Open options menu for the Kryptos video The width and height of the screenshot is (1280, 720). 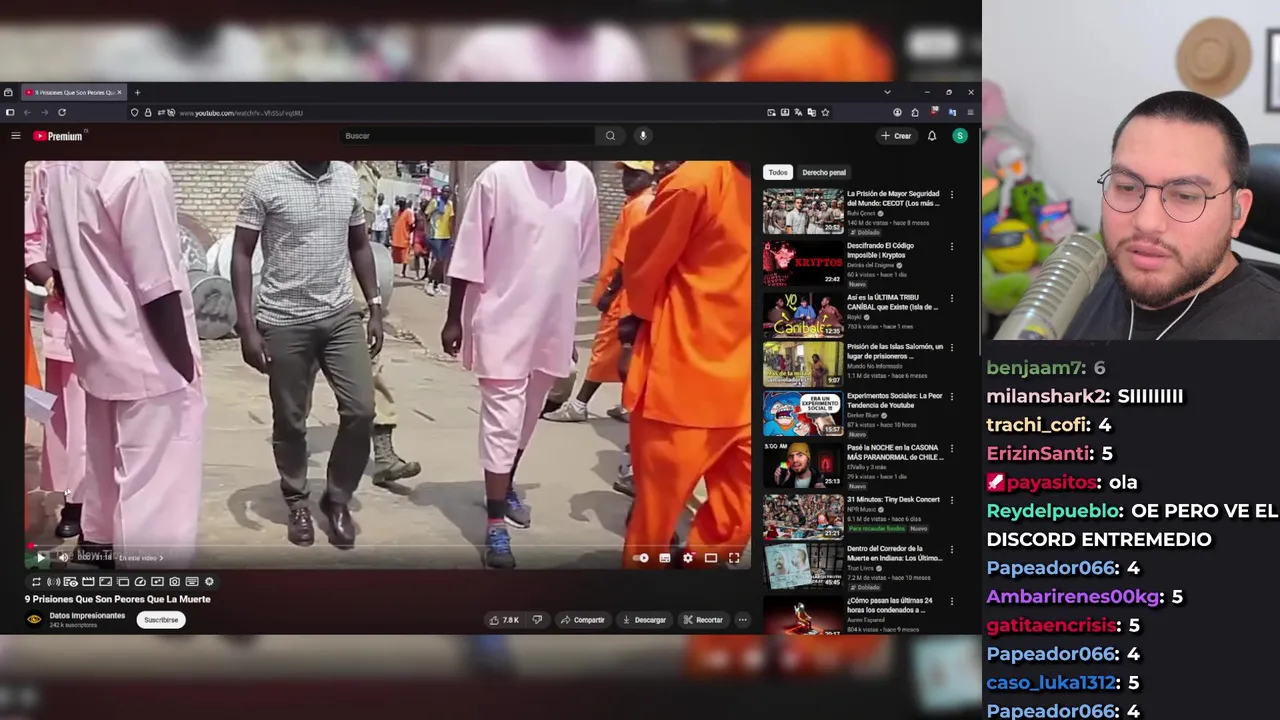pyautogui.click(x=951, y=246)
